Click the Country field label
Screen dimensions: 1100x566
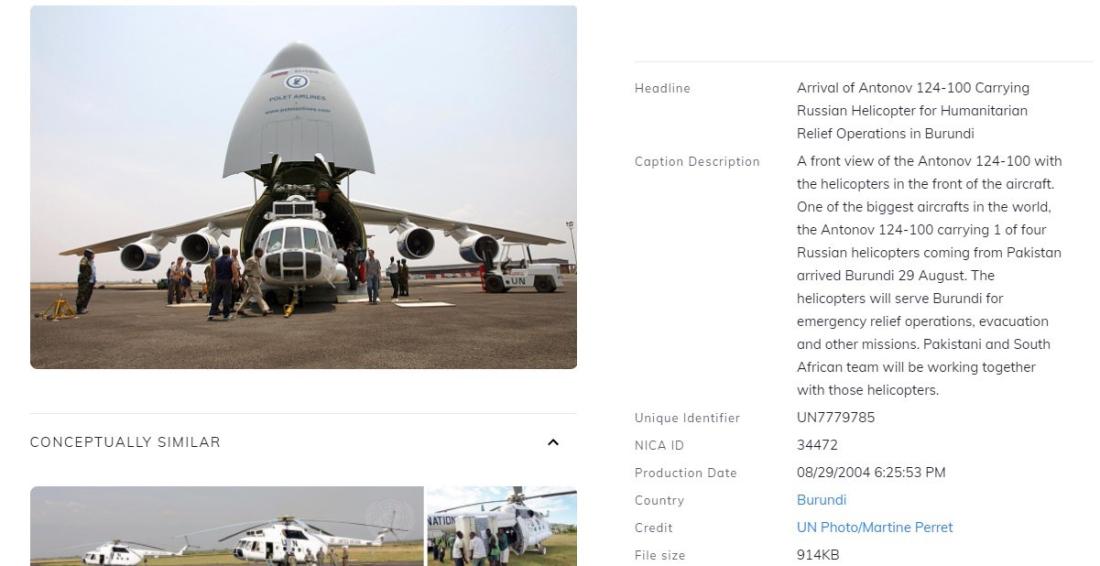(x=659, y=501)
